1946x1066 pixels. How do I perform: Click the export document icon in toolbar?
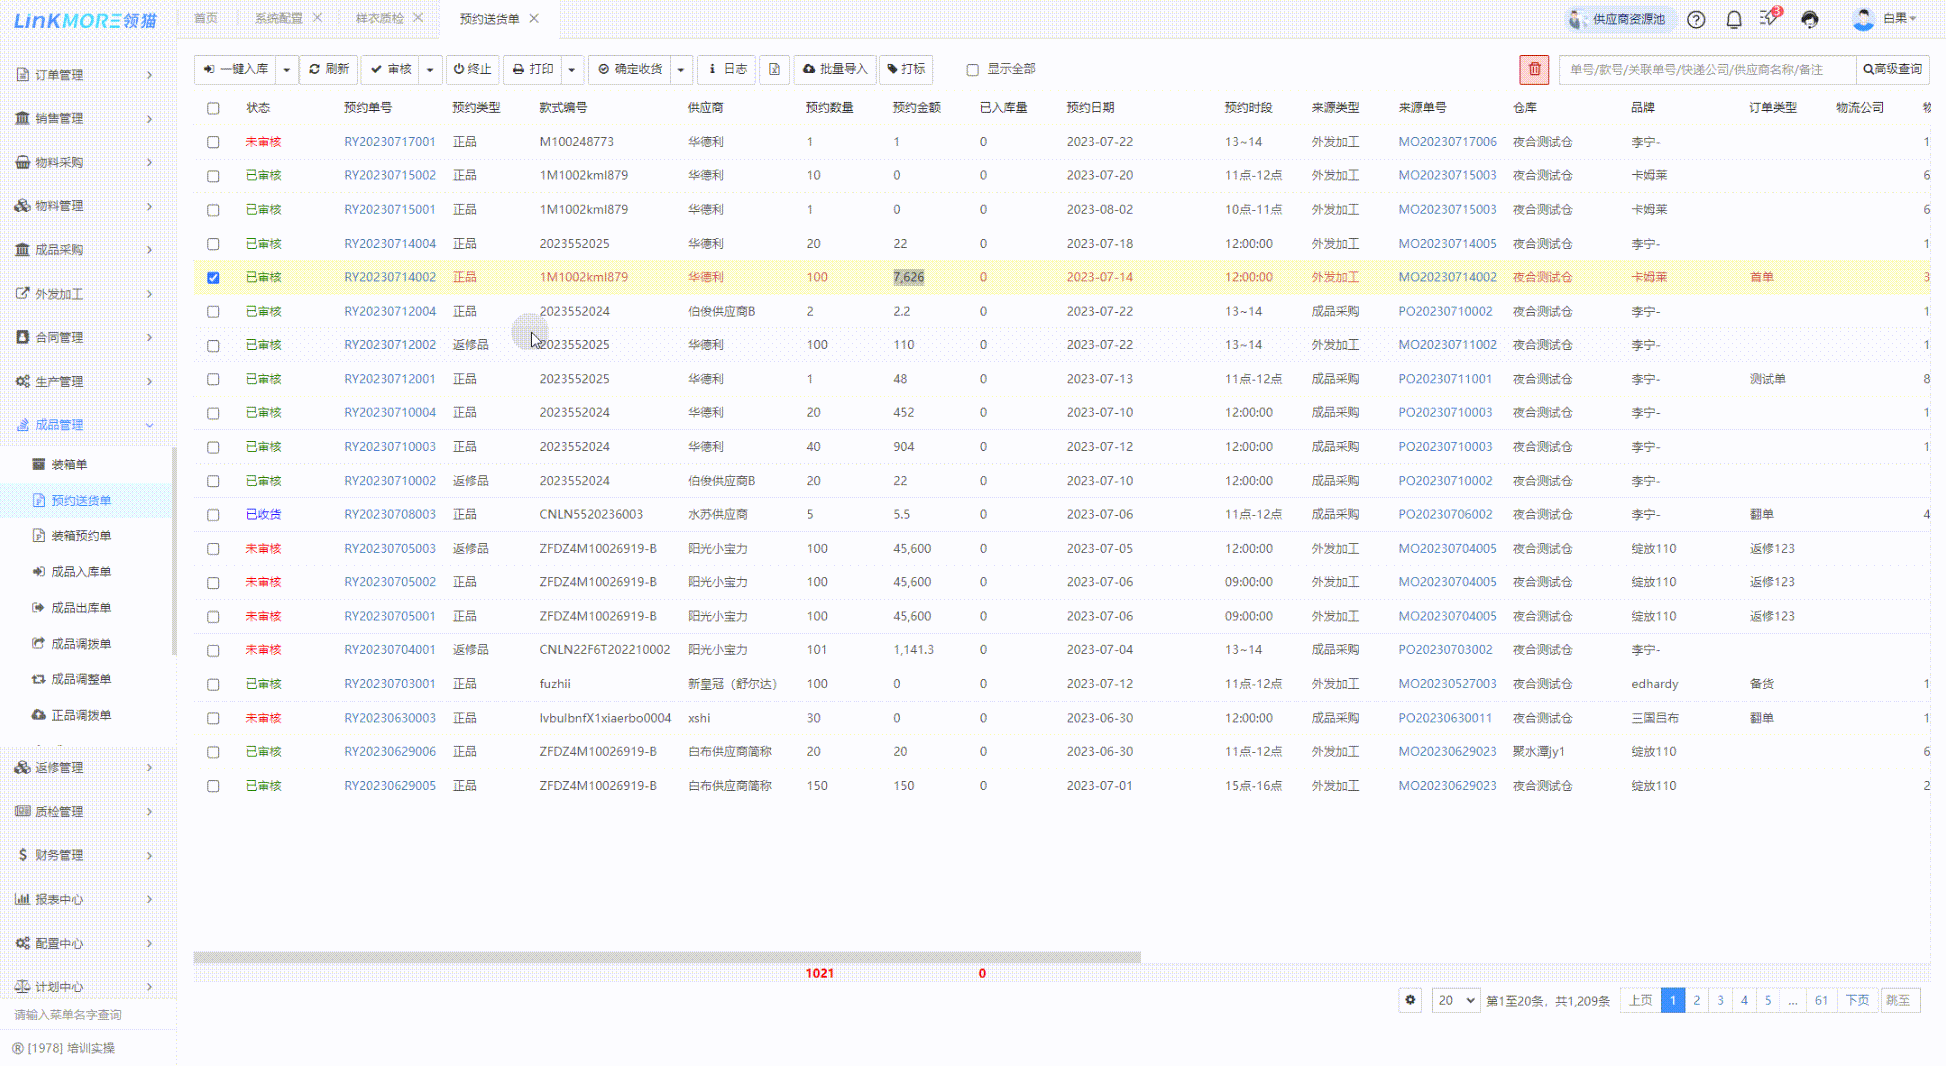(774, 69)
